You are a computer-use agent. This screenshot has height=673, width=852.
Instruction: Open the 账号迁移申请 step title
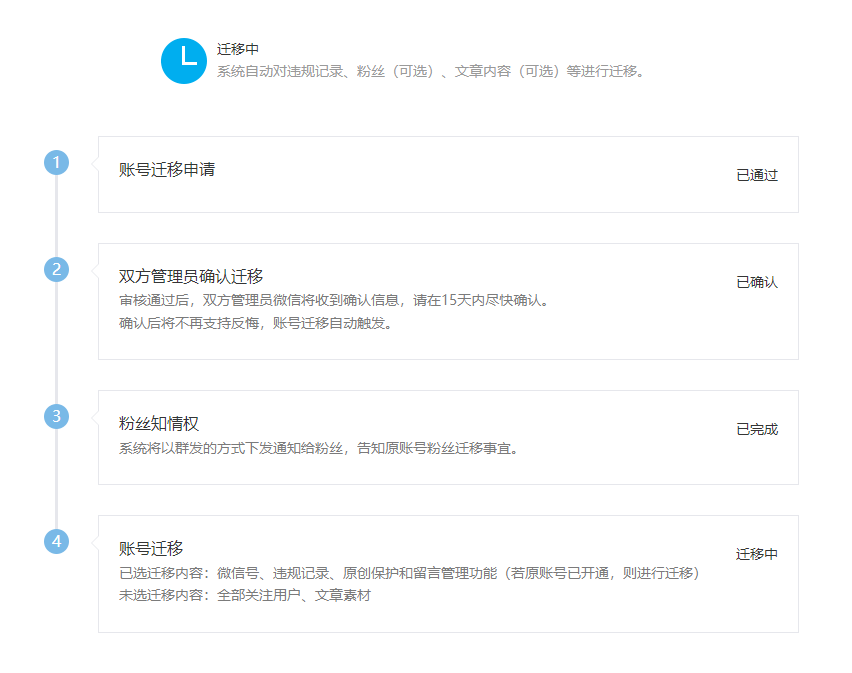coord(167,169)
